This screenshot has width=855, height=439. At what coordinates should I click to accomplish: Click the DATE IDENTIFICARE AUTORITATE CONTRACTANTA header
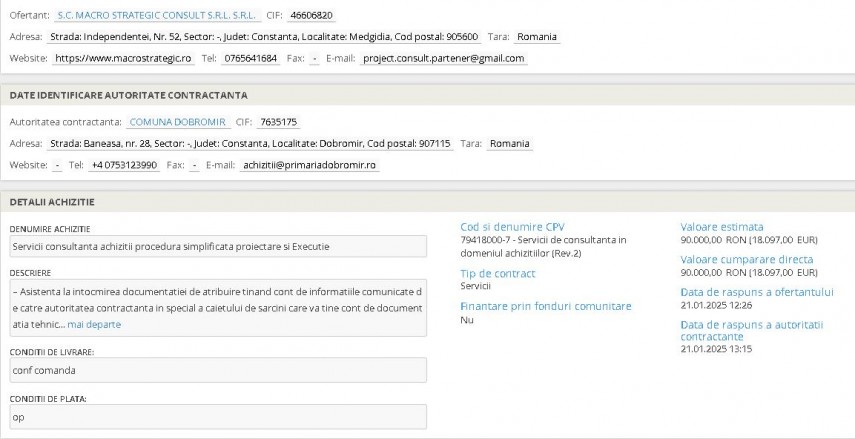tap(128, 95)
